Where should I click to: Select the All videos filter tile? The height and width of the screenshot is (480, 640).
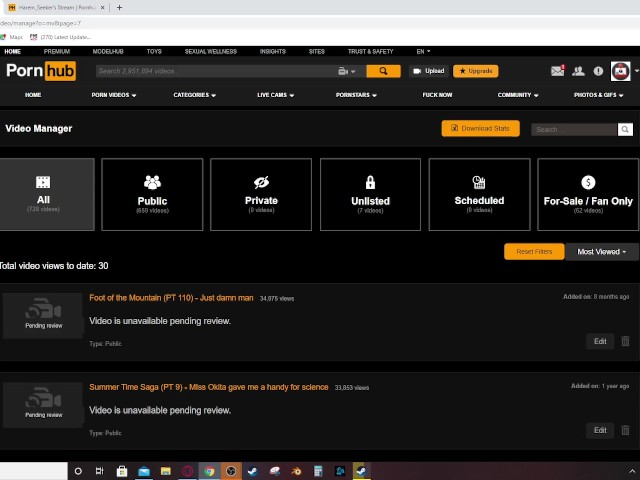point(46,194)
